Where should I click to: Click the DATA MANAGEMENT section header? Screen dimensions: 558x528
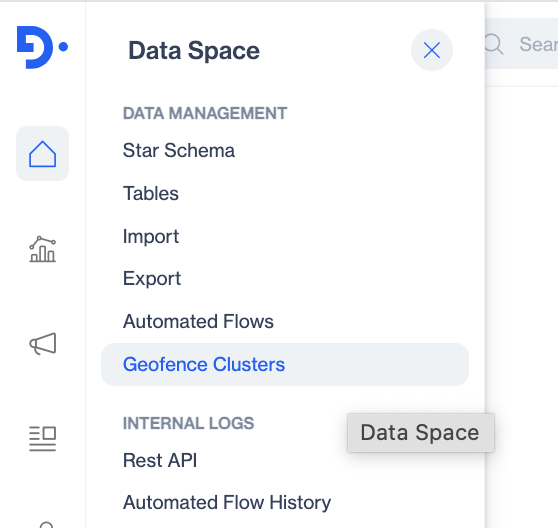point(205,113)
